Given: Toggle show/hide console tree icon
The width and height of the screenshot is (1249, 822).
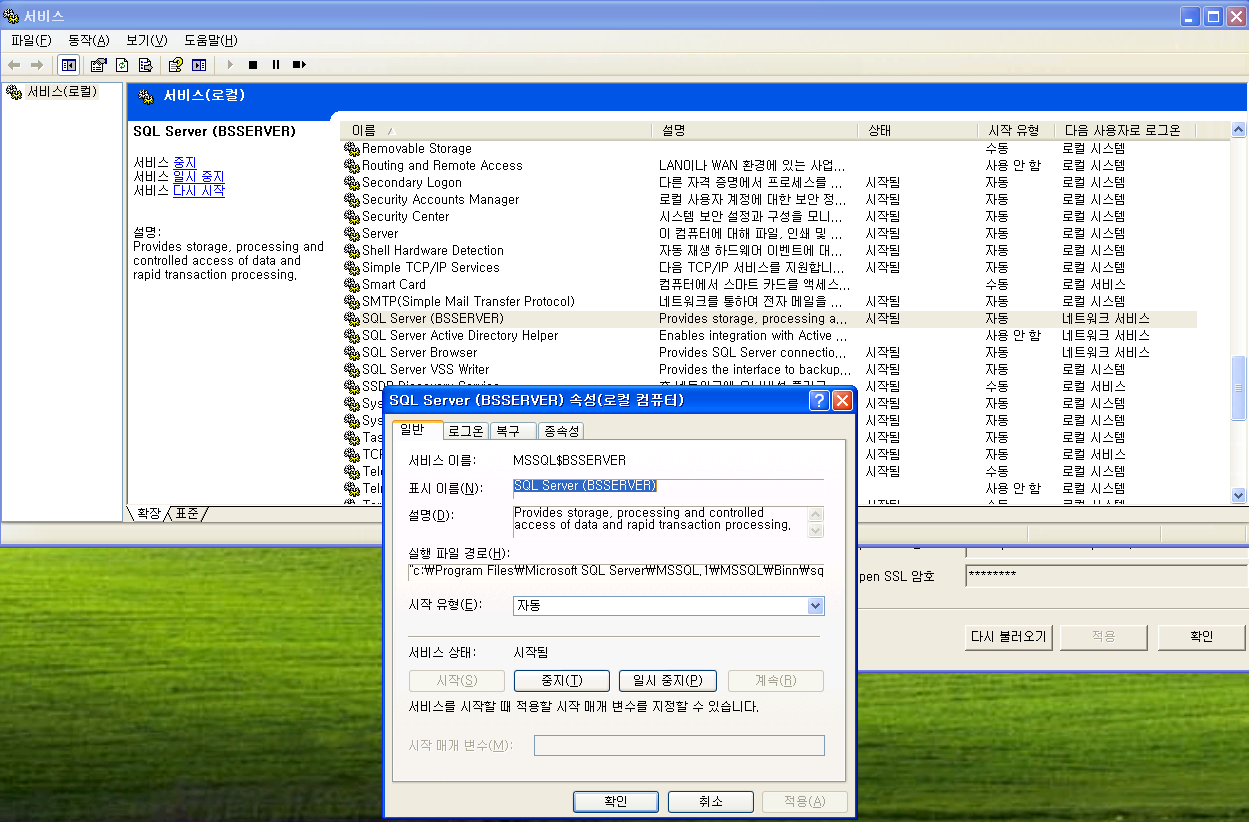Looking at the screenshot, I should (69, 65).
